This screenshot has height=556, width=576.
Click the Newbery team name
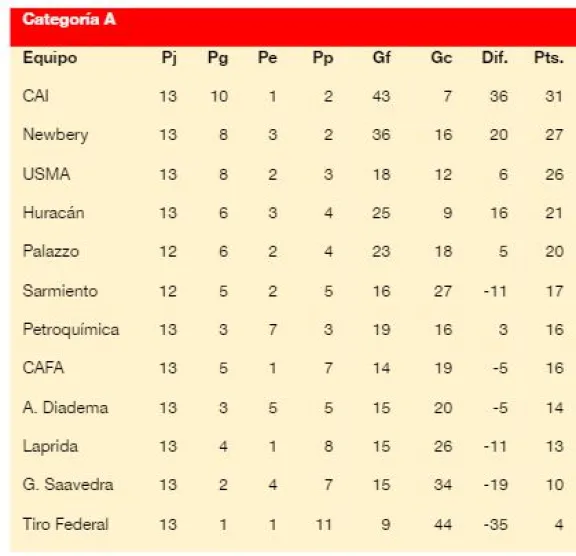click(x=55, y=135)
